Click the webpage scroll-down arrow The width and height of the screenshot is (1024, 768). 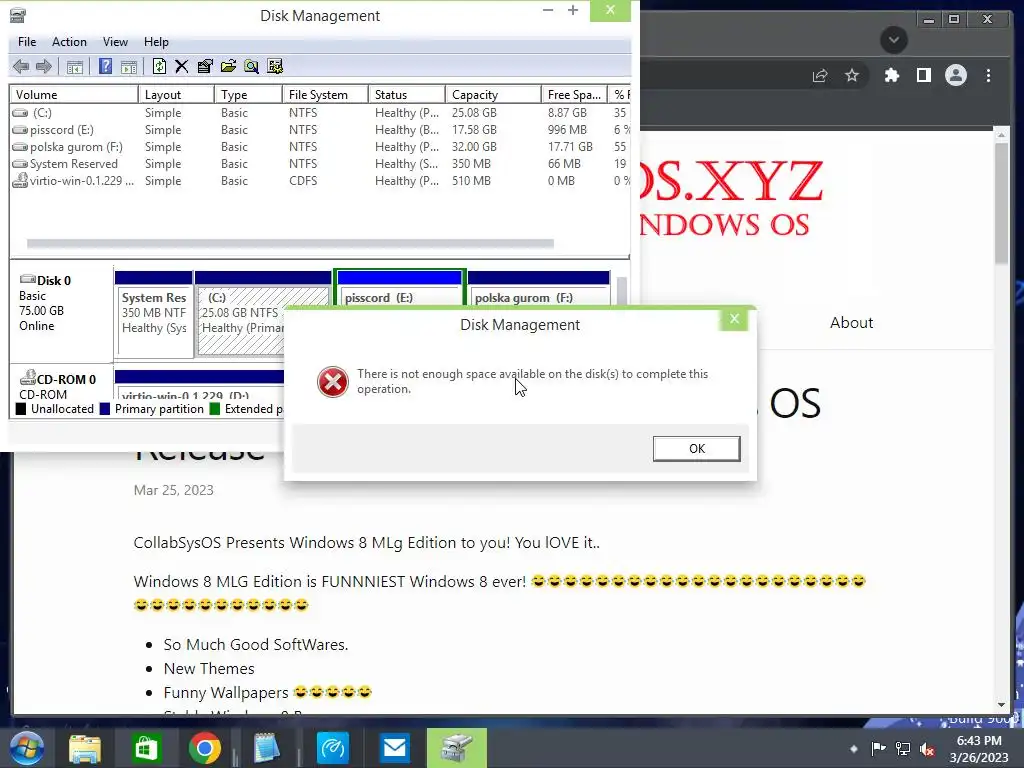1002,705
